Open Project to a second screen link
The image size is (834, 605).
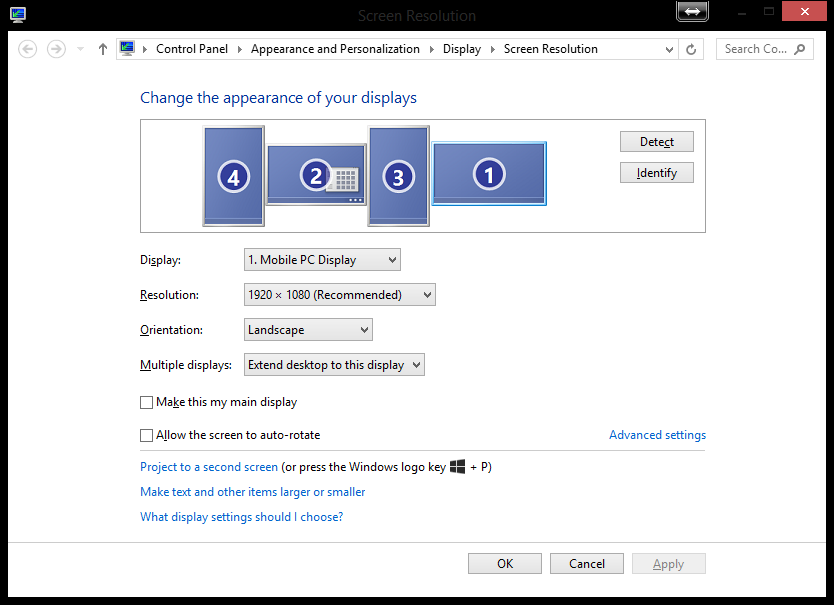[x=209, y=467]
